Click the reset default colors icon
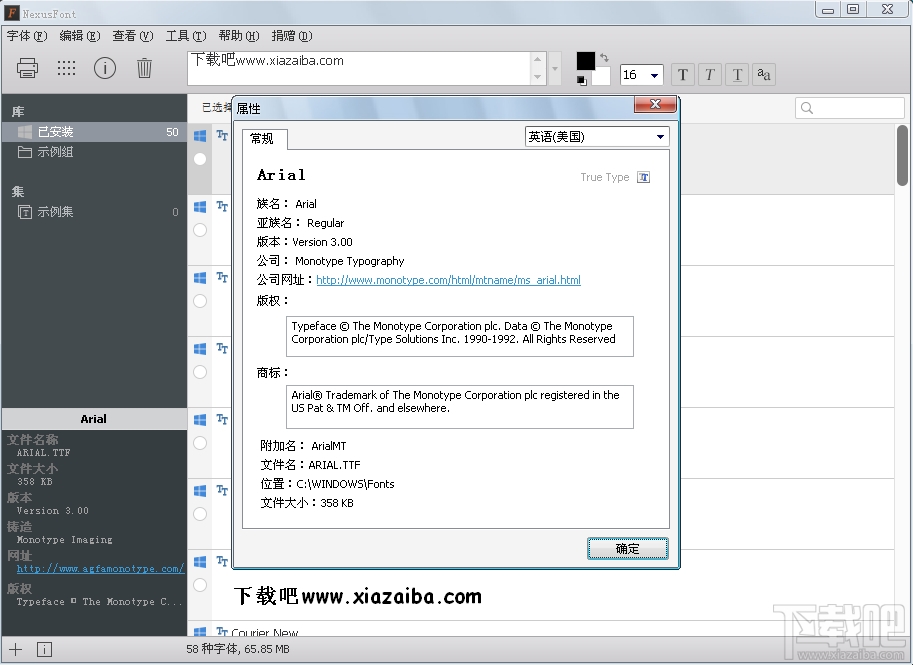This screenshot has width=913, height=665. (x=582, y=81)
